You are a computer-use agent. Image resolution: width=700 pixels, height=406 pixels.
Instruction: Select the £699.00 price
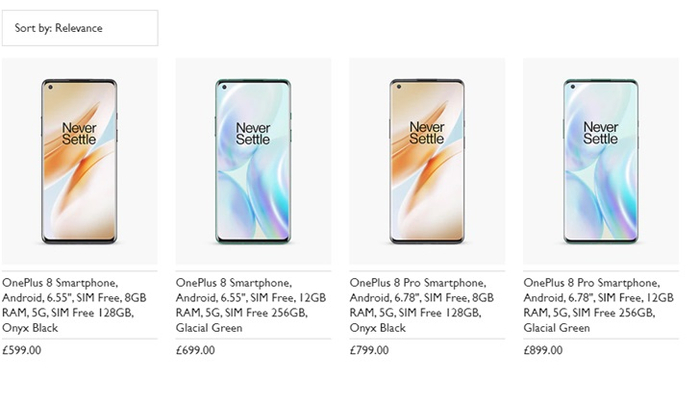(x=196, y=351)
